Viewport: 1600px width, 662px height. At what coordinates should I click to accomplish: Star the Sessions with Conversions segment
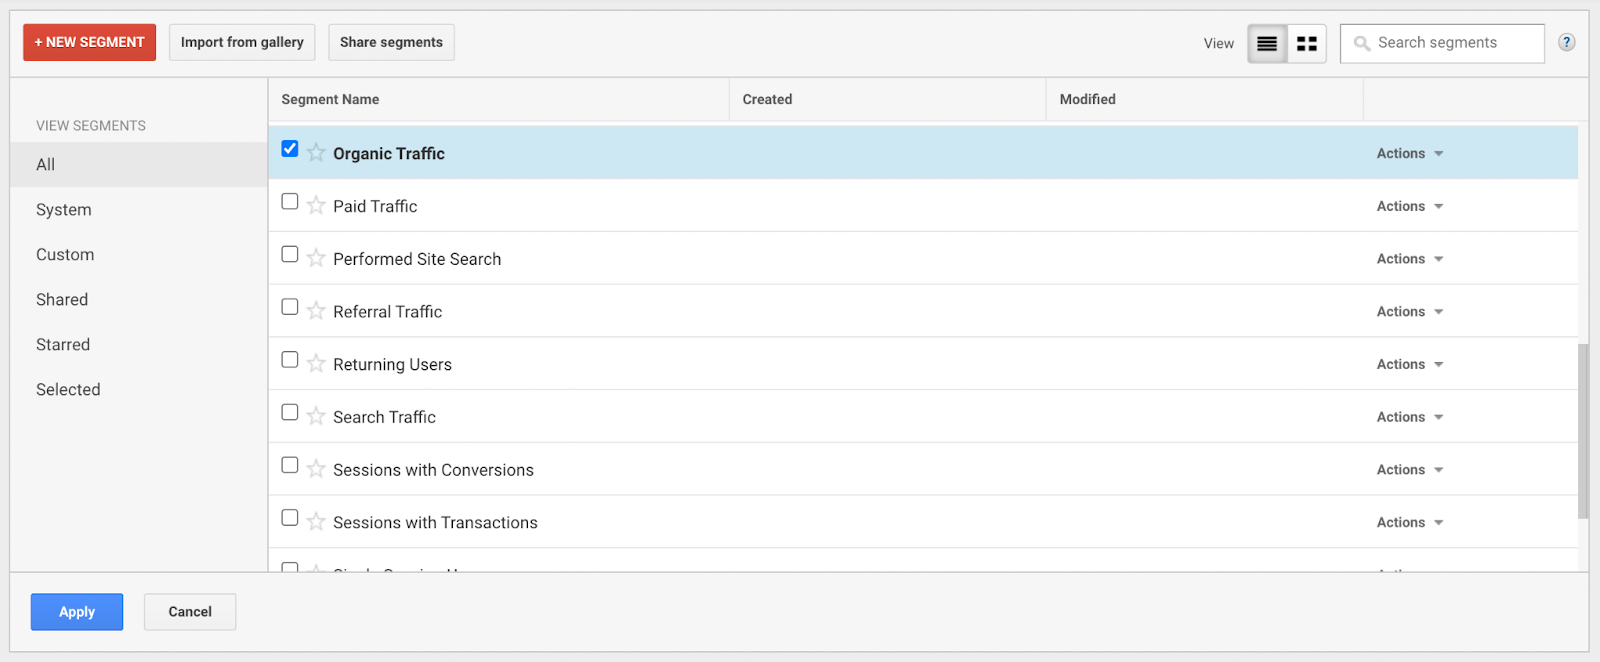coord(316,469)
